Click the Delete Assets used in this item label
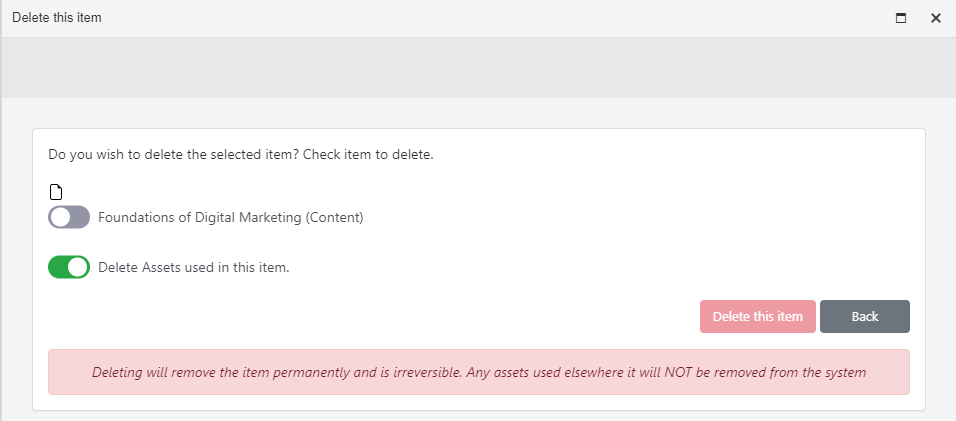Screen dimensions: 956x421 (194, 267)
